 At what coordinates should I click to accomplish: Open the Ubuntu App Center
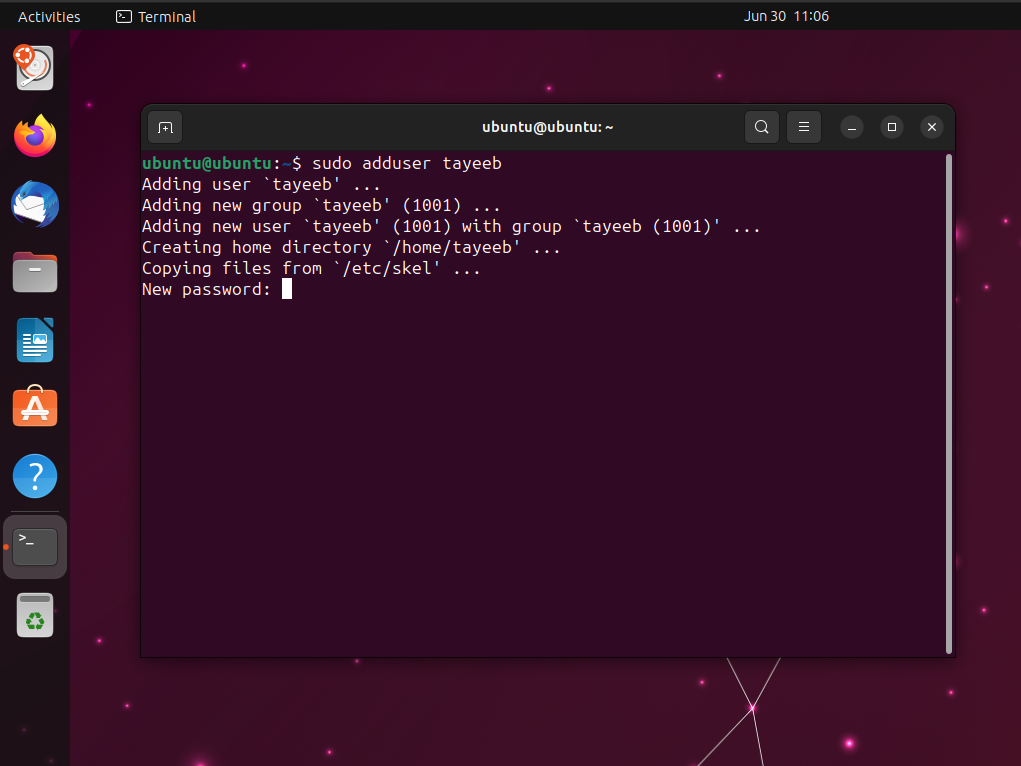(x=34, y=407)
